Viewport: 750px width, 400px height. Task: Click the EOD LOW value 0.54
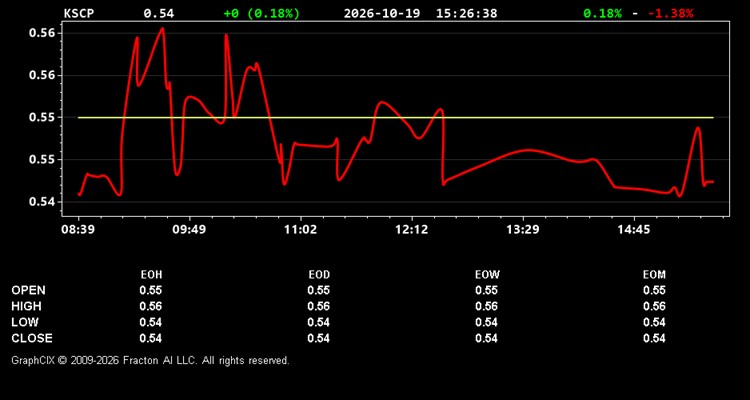pos(319,322)
